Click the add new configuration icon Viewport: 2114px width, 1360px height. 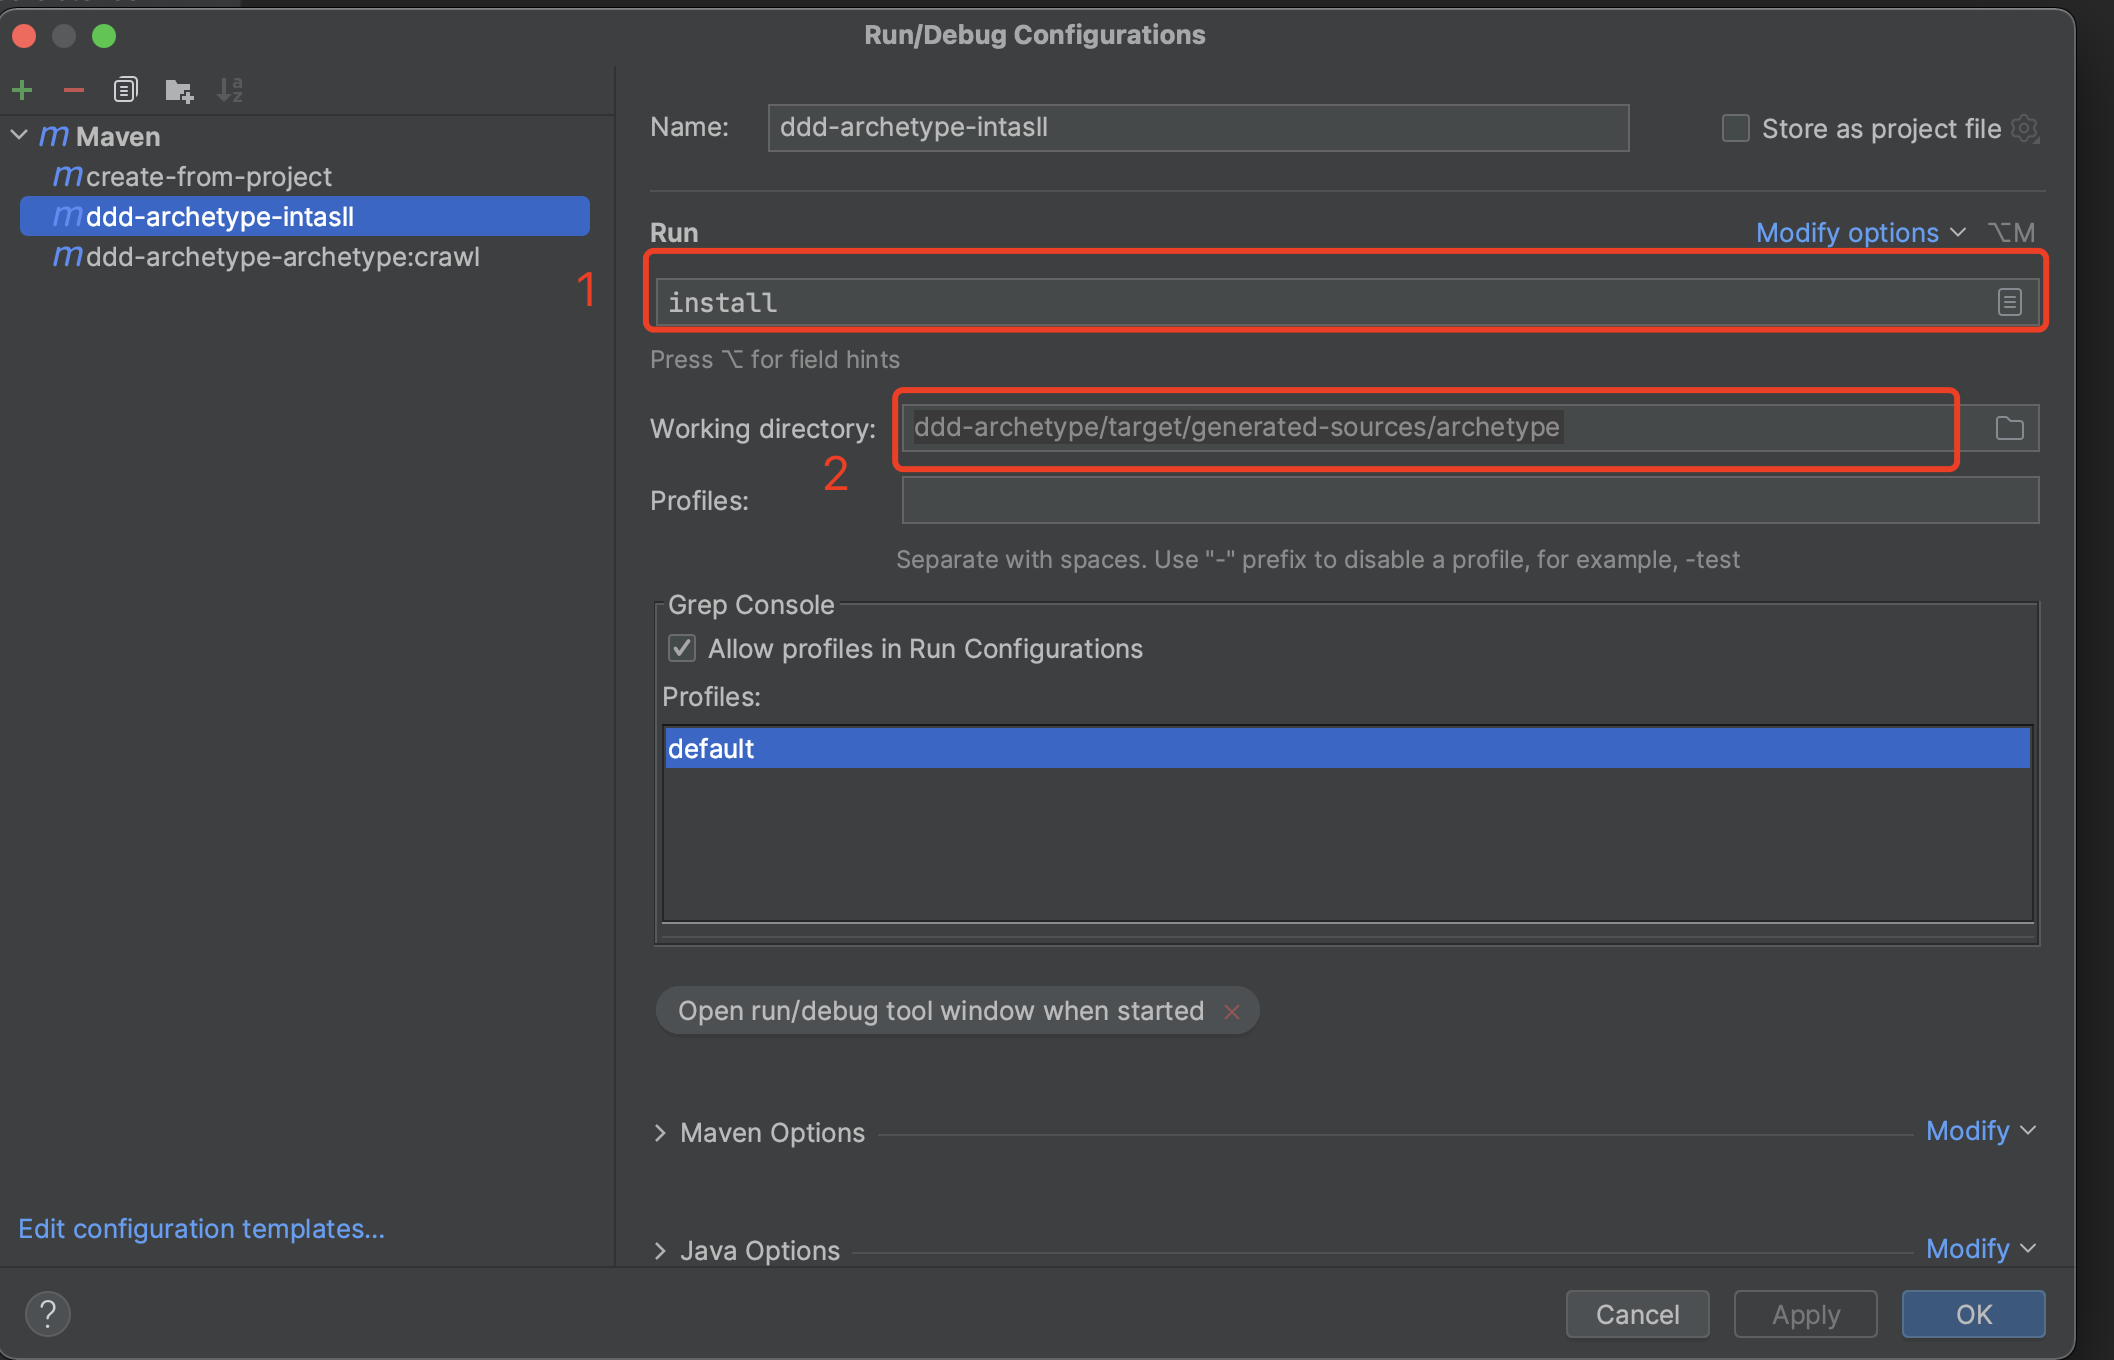pyautogui.click(x=25, y=88)
